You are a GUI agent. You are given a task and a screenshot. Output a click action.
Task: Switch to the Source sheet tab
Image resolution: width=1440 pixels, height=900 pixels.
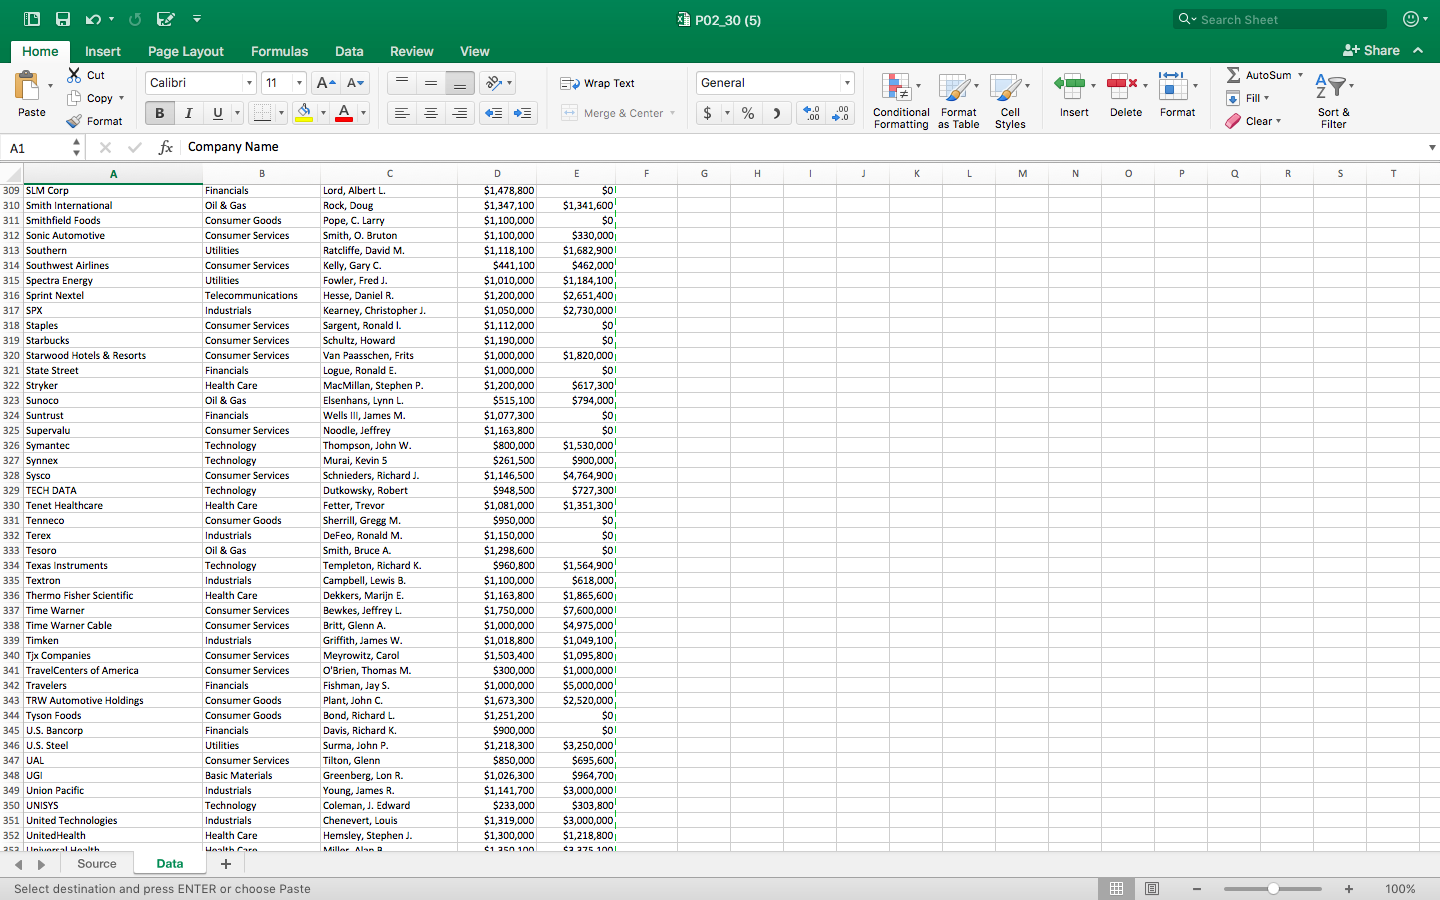[x=97, y=864]
